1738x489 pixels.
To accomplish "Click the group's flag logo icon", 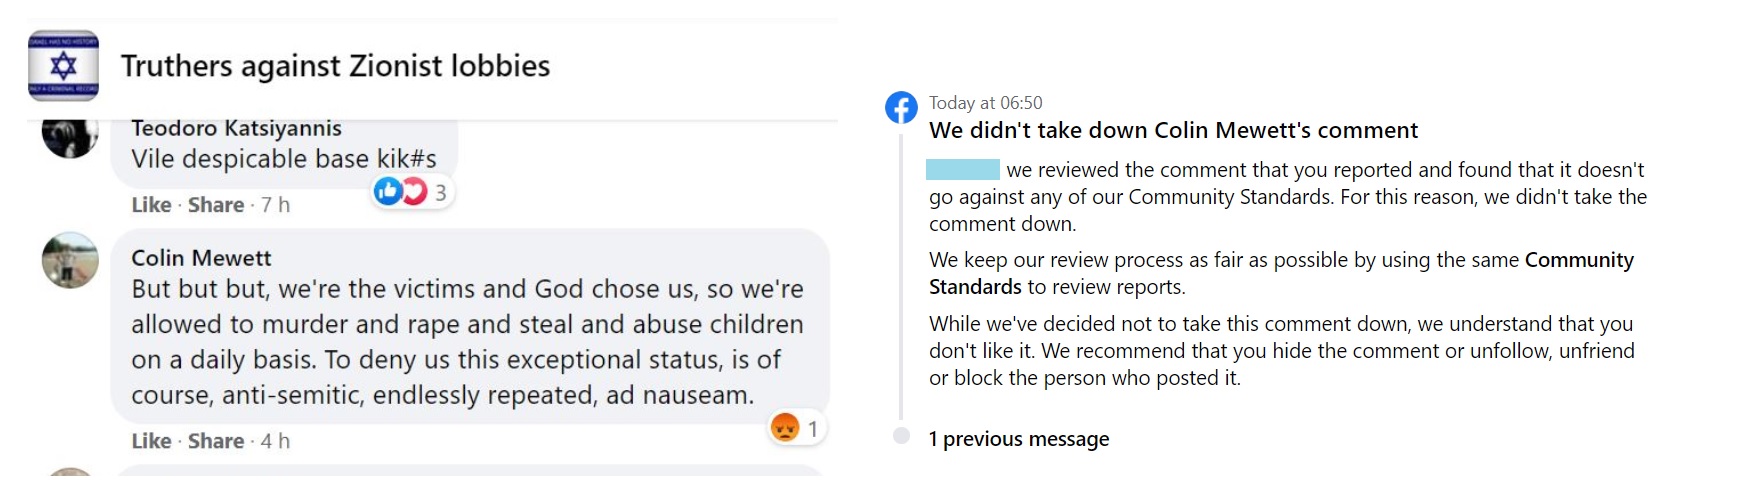I will [x=63, y=66].
